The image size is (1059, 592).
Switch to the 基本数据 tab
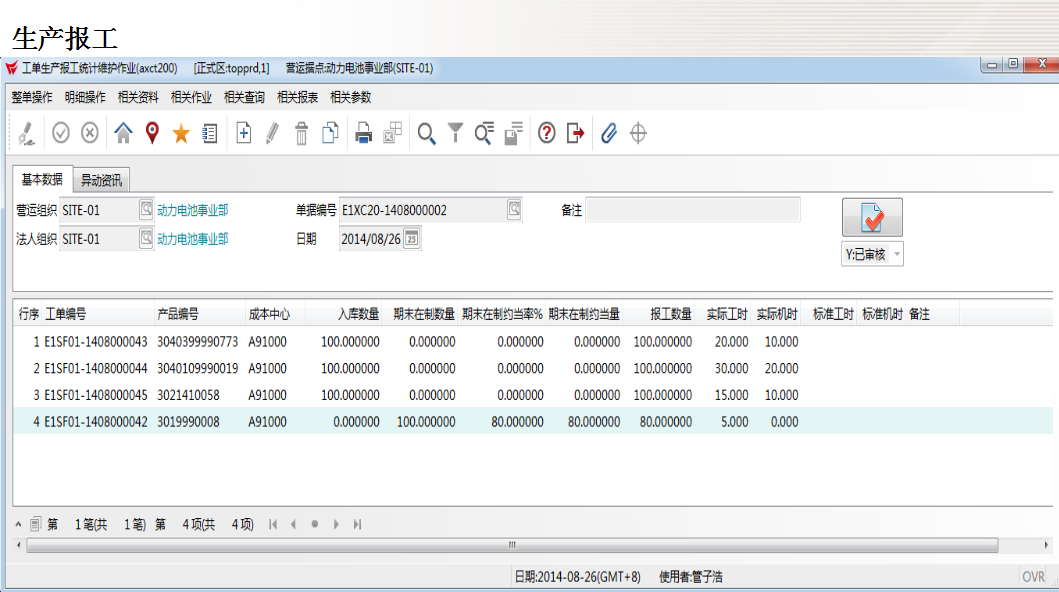click(x=42, y=179)
